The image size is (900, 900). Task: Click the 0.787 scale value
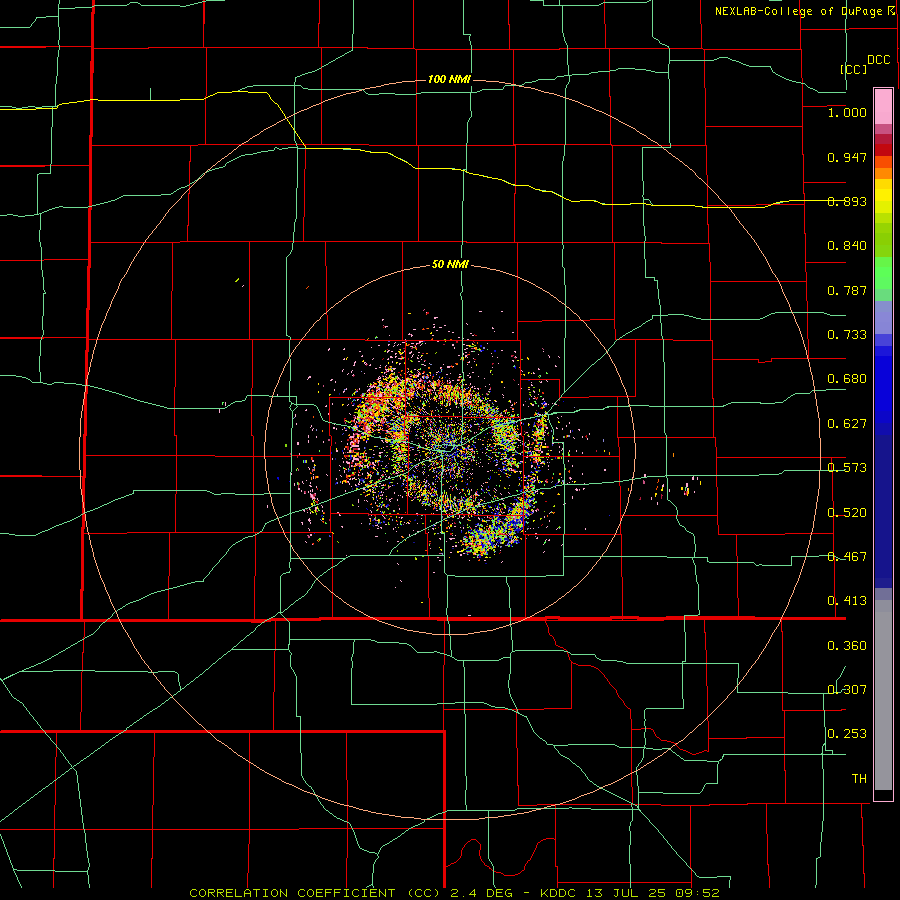click(x=847, y=290)
